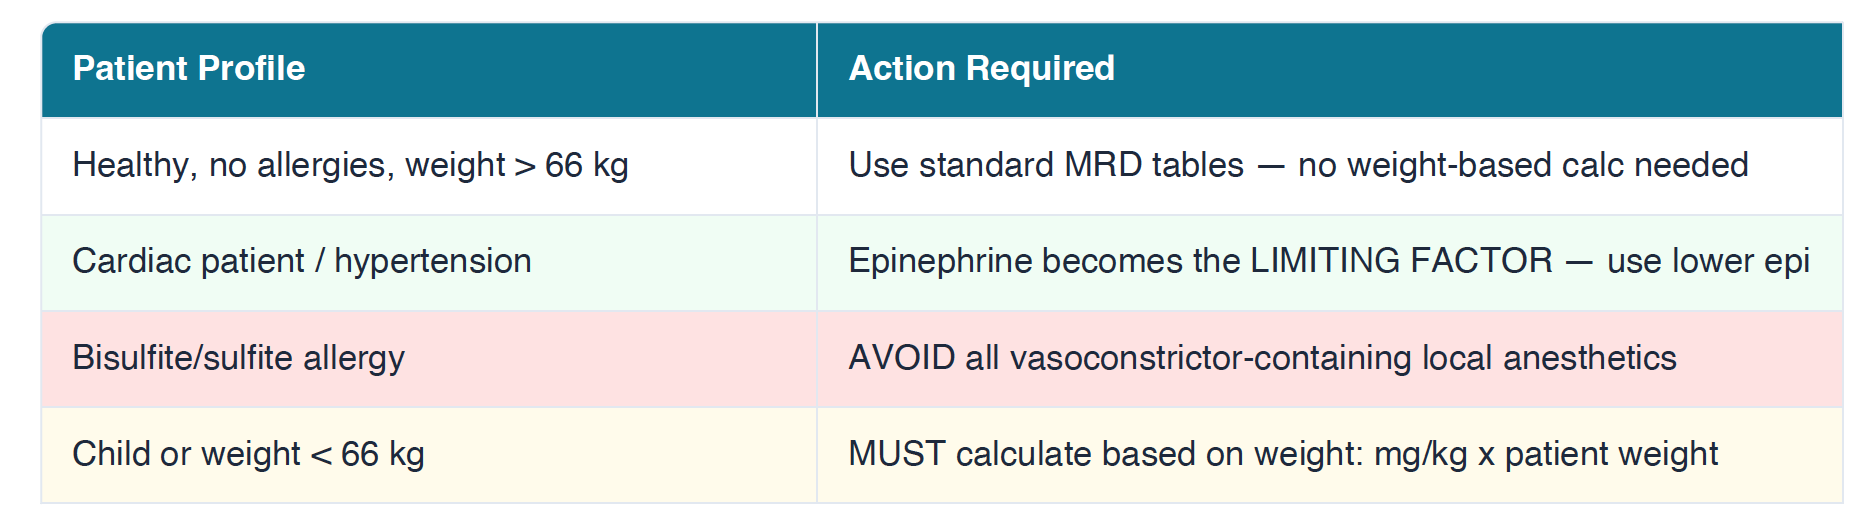Click the MUST calculate based on weight cell
Screen dimensions: 1872x524
(1282, 454)
